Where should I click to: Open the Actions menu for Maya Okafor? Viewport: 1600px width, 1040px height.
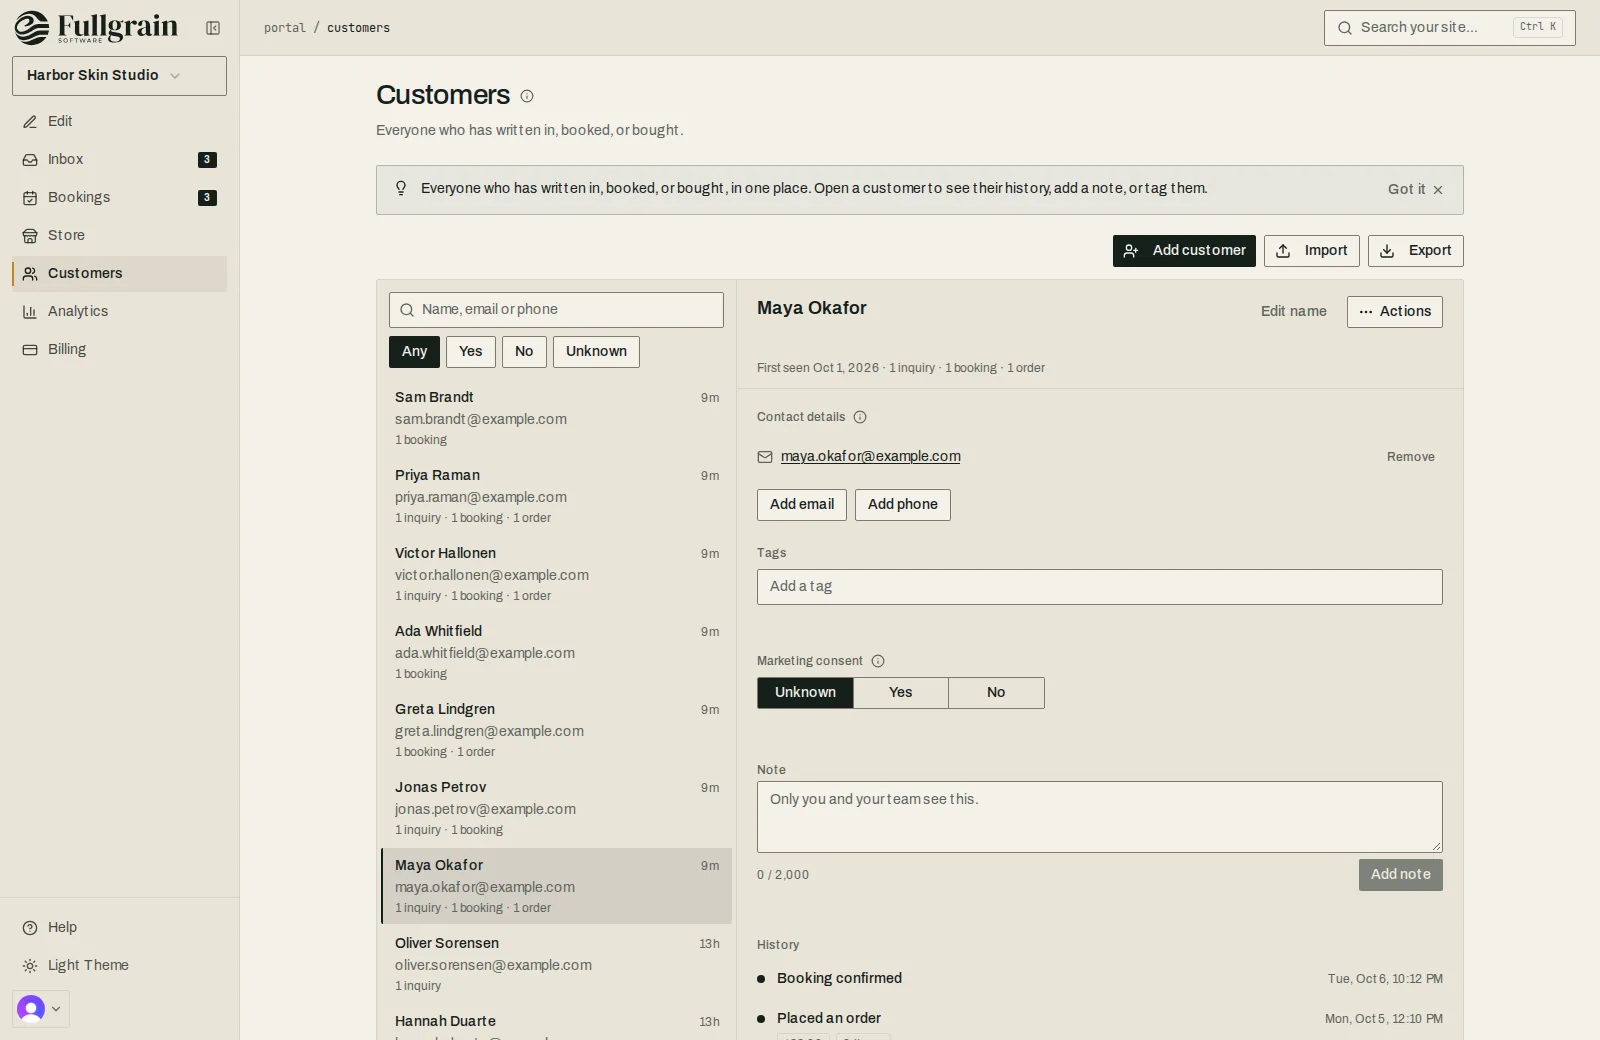click(x=1394, y=312)
